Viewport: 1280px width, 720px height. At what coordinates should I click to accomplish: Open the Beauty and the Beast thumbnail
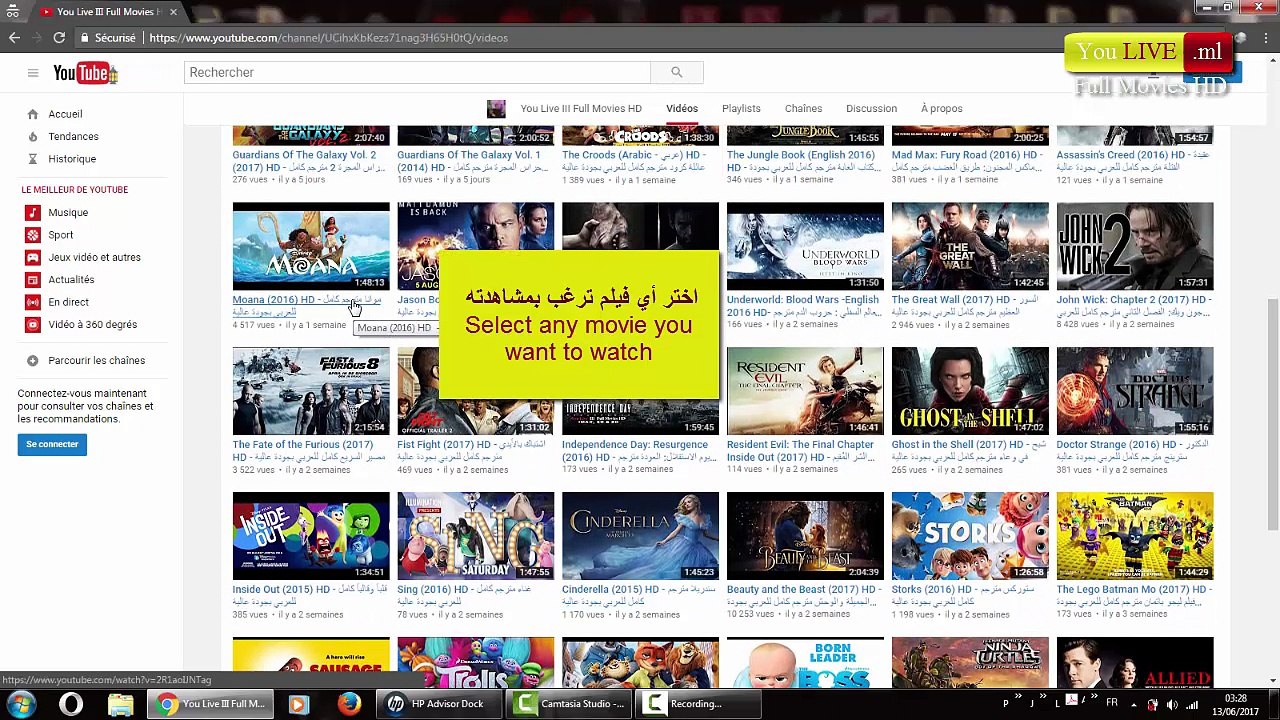click(805, 536)
